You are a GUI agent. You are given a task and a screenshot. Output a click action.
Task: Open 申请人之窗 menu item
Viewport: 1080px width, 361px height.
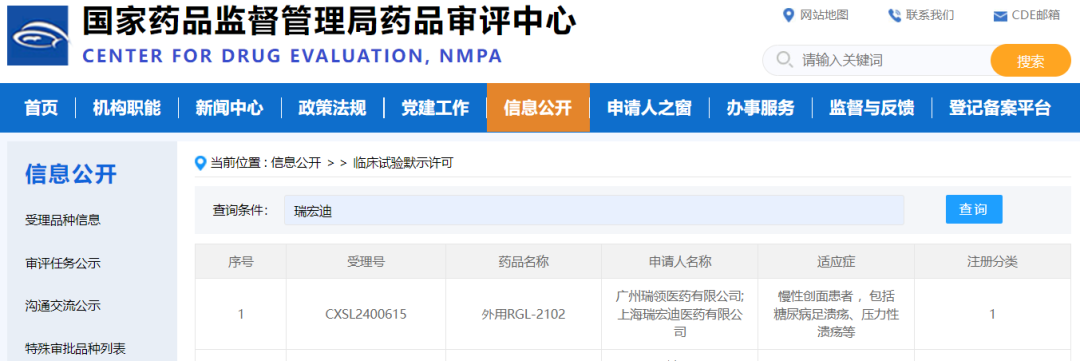coord(649,108)
